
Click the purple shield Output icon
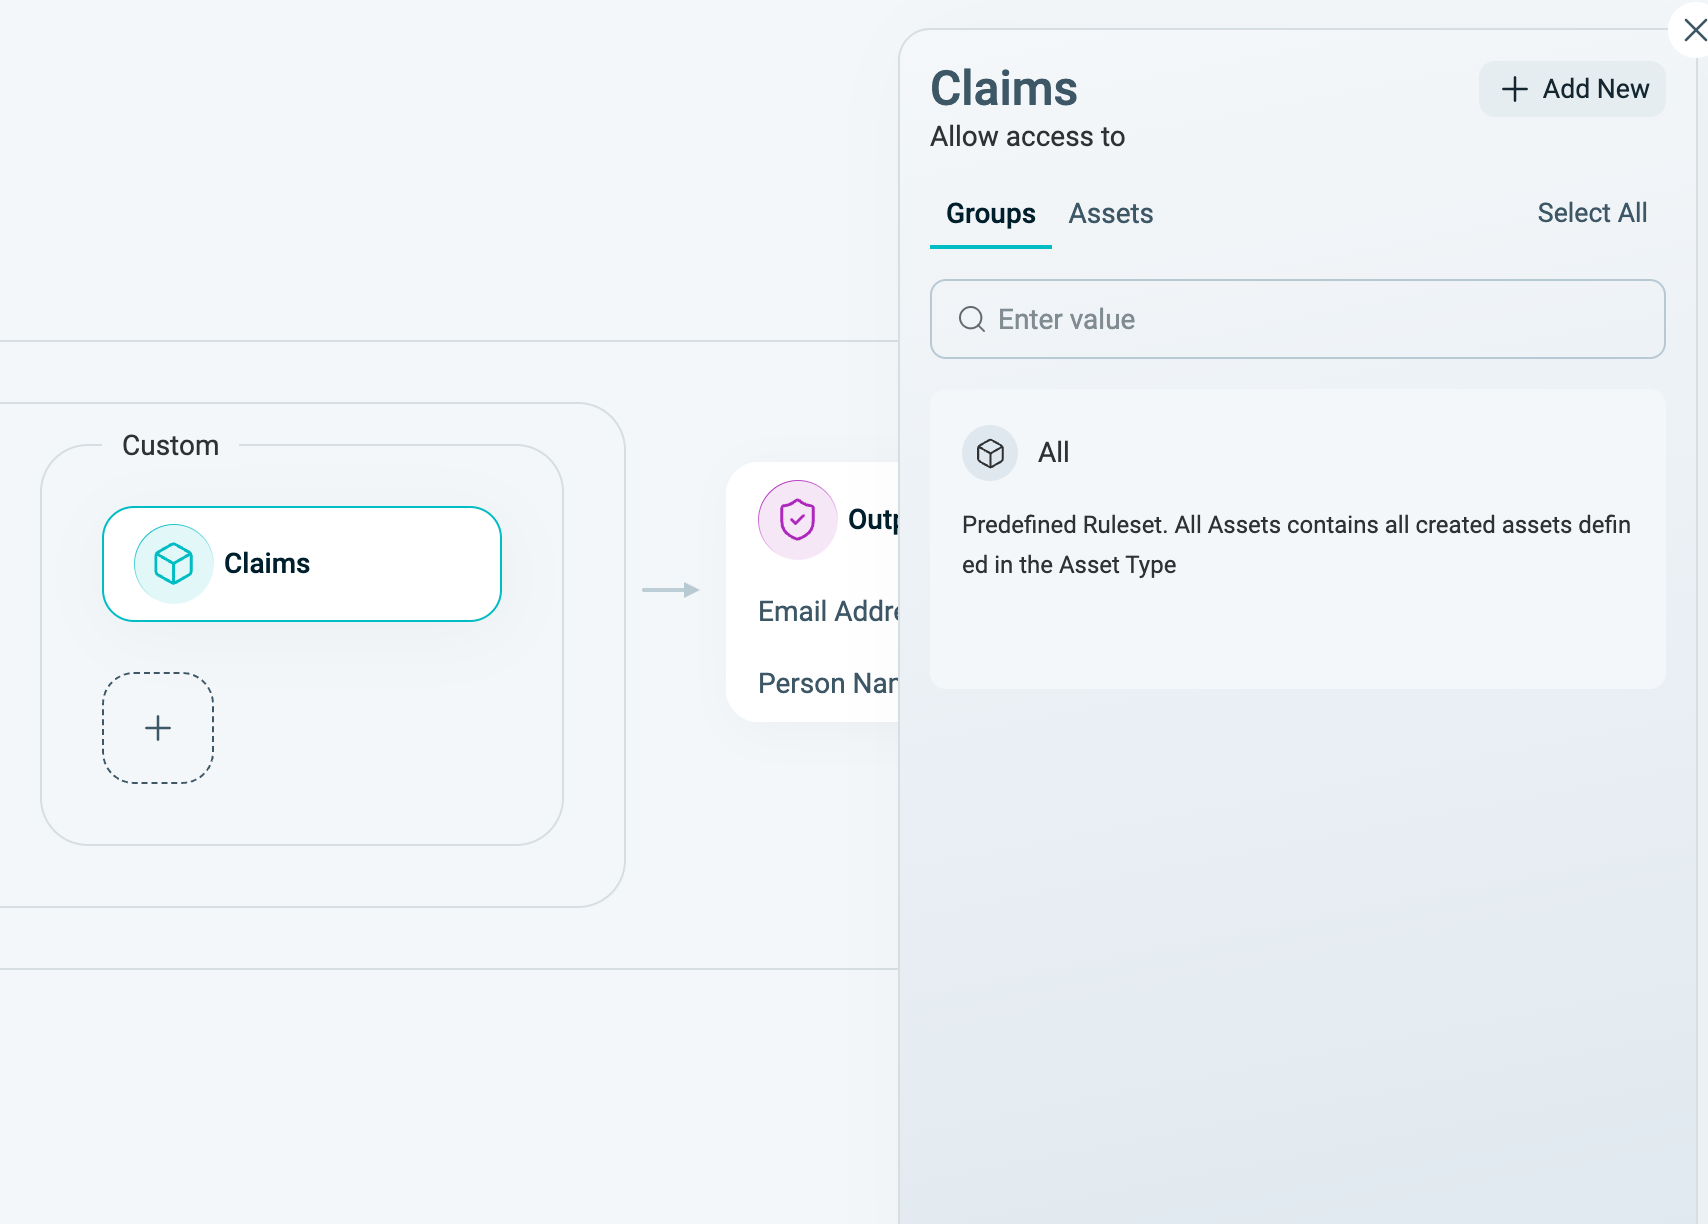(x=797, y=520)
